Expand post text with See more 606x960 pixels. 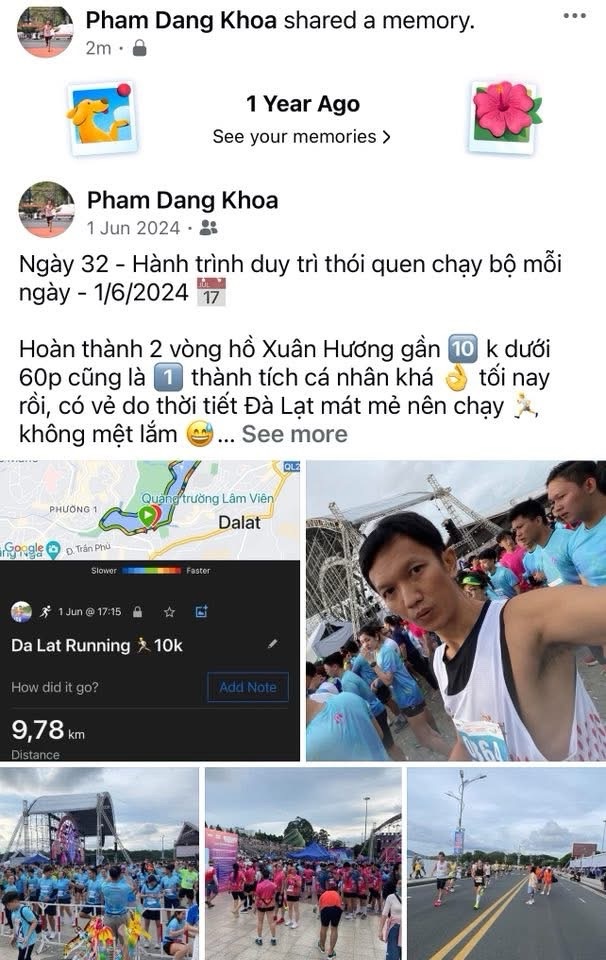click(x=294, y=434)
